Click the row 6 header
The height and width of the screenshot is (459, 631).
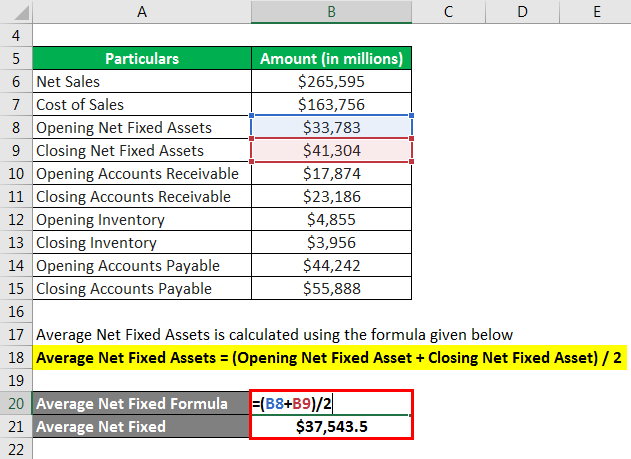[15, 81]
